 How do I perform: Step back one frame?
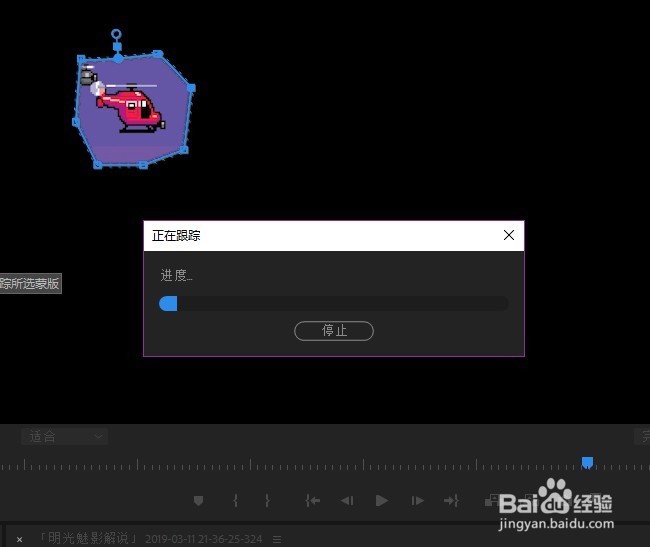347,501
